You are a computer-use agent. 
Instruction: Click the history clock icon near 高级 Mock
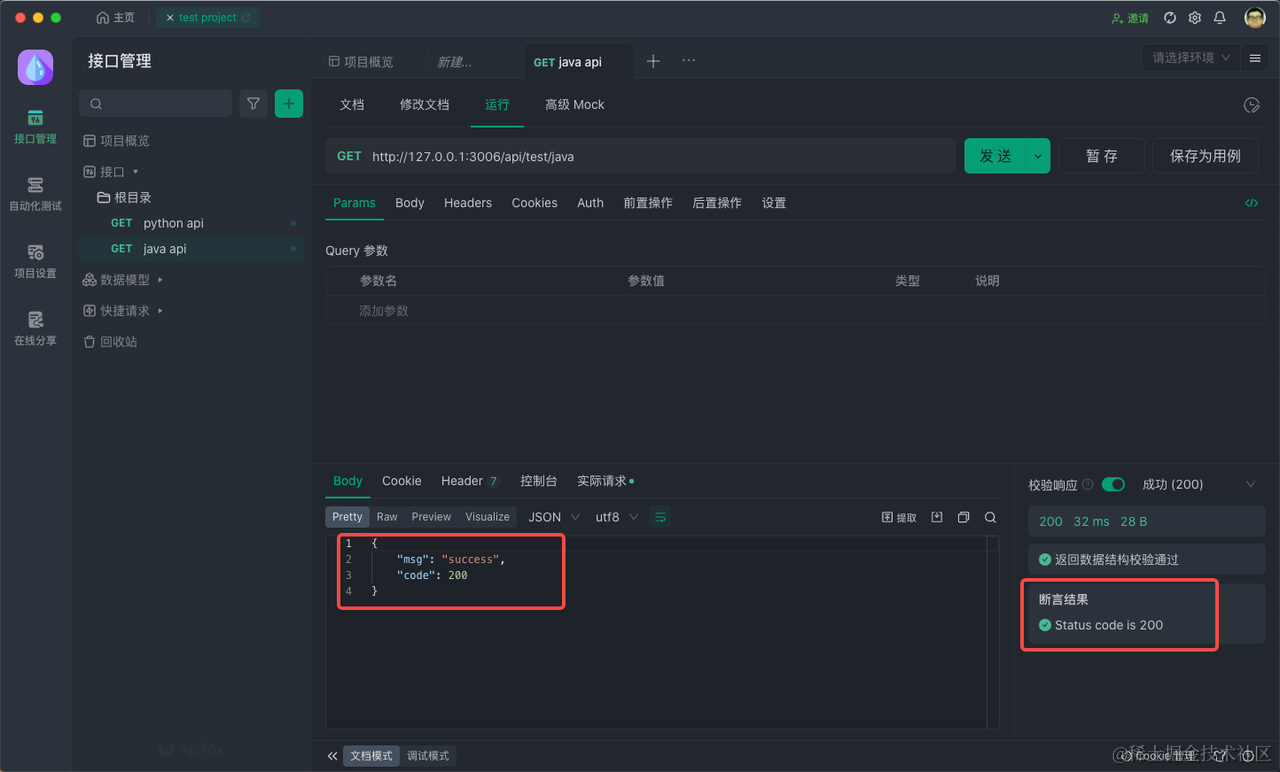click(1251, 105)
